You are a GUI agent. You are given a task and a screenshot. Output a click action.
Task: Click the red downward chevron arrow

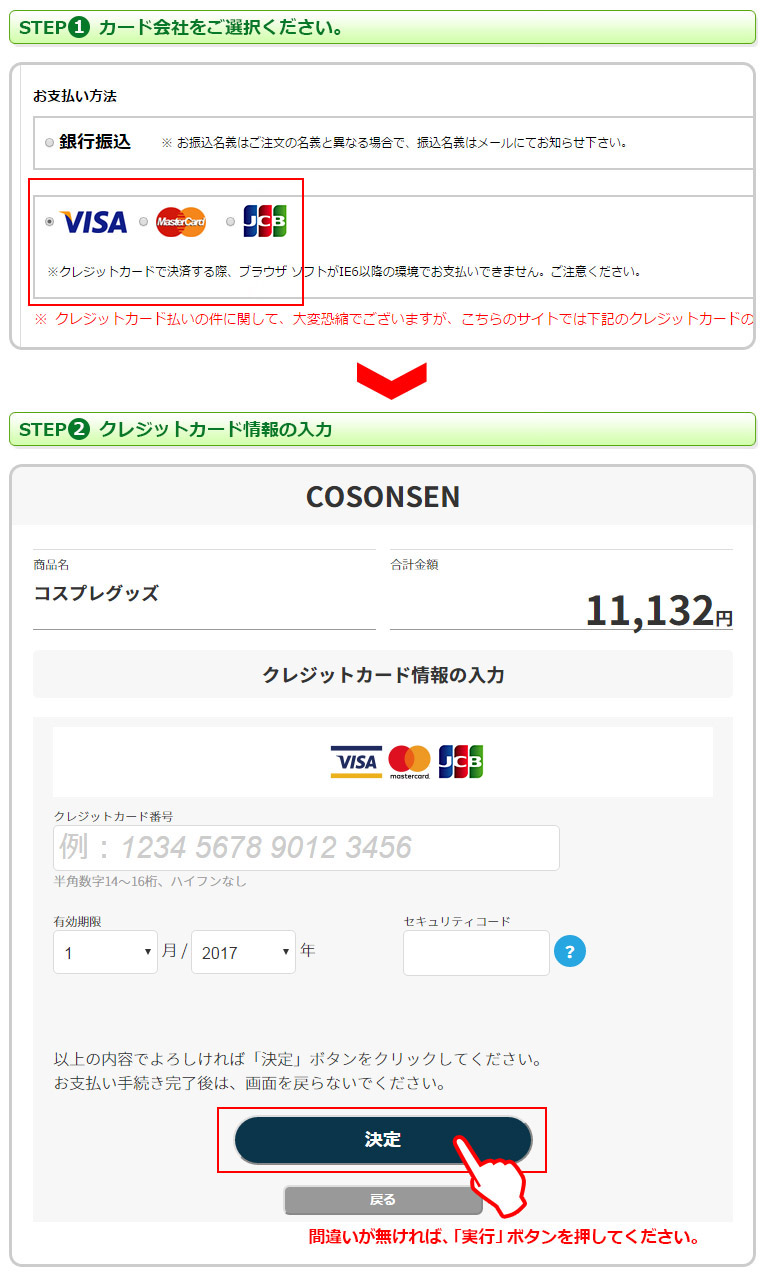tap(392, 381)
